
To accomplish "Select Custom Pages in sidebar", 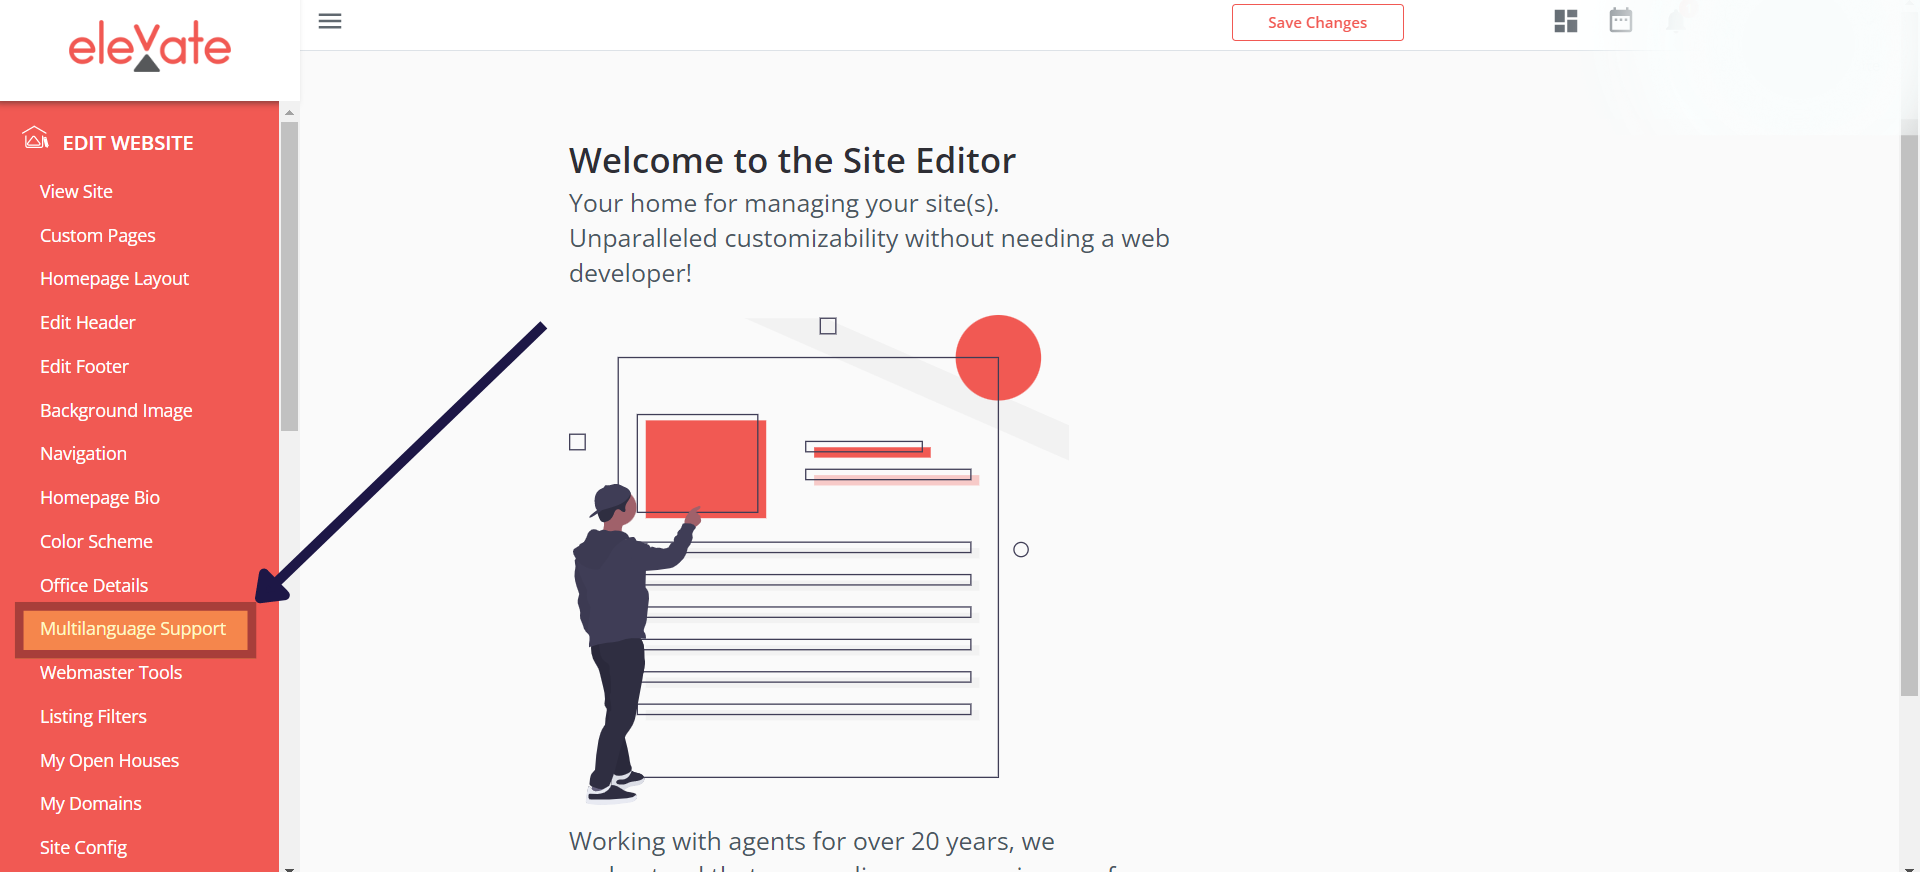I will 98,236.
